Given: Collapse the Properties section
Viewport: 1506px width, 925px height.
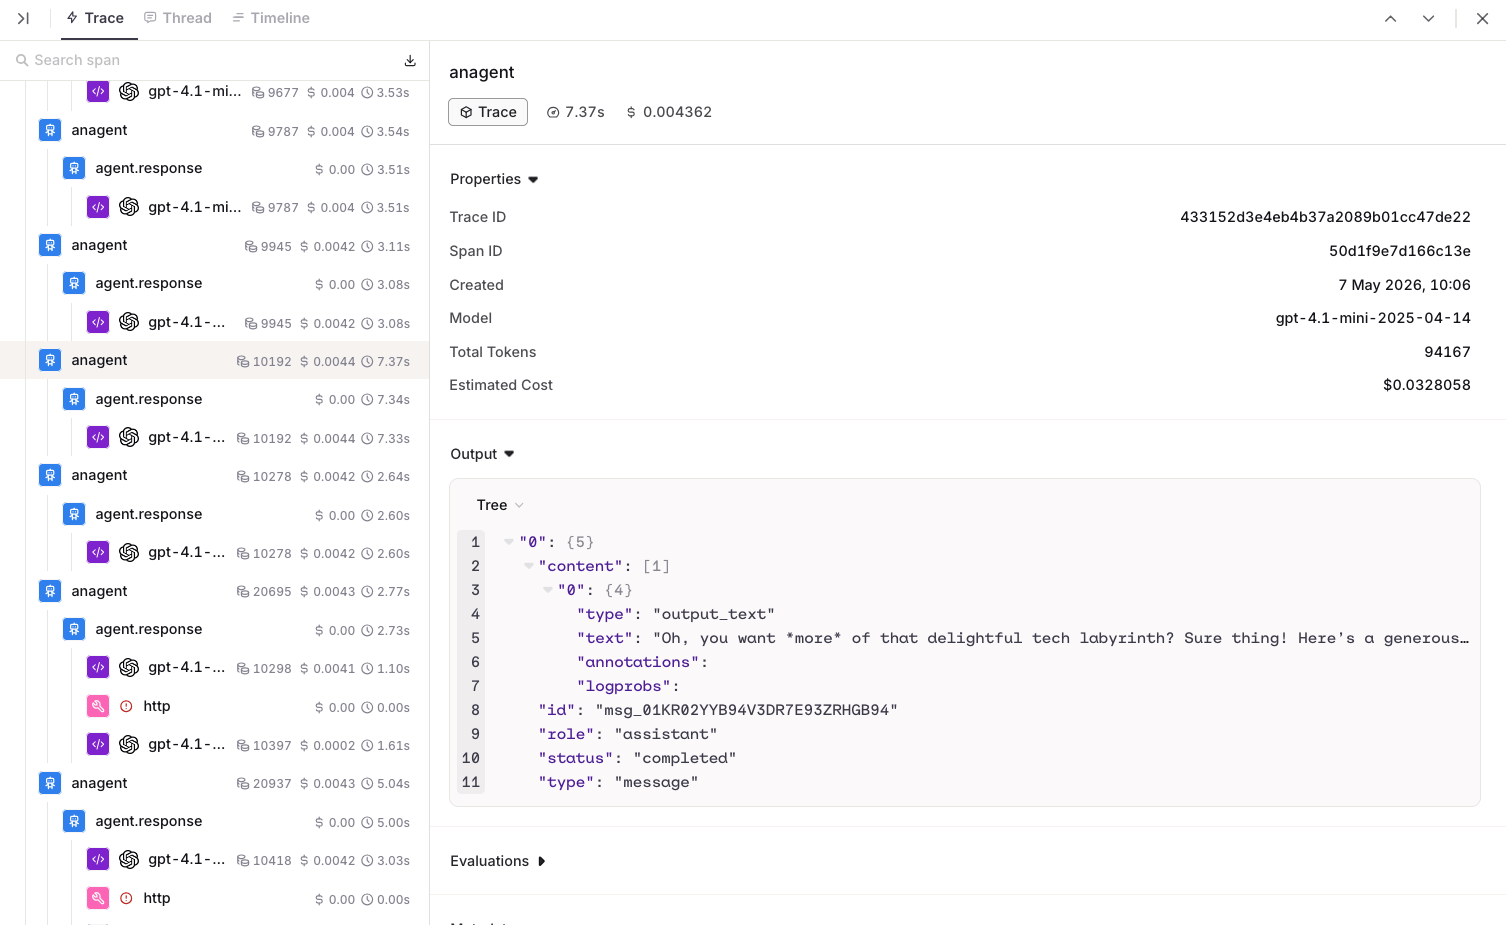Looking at the screenshot, I should (494, 179).
